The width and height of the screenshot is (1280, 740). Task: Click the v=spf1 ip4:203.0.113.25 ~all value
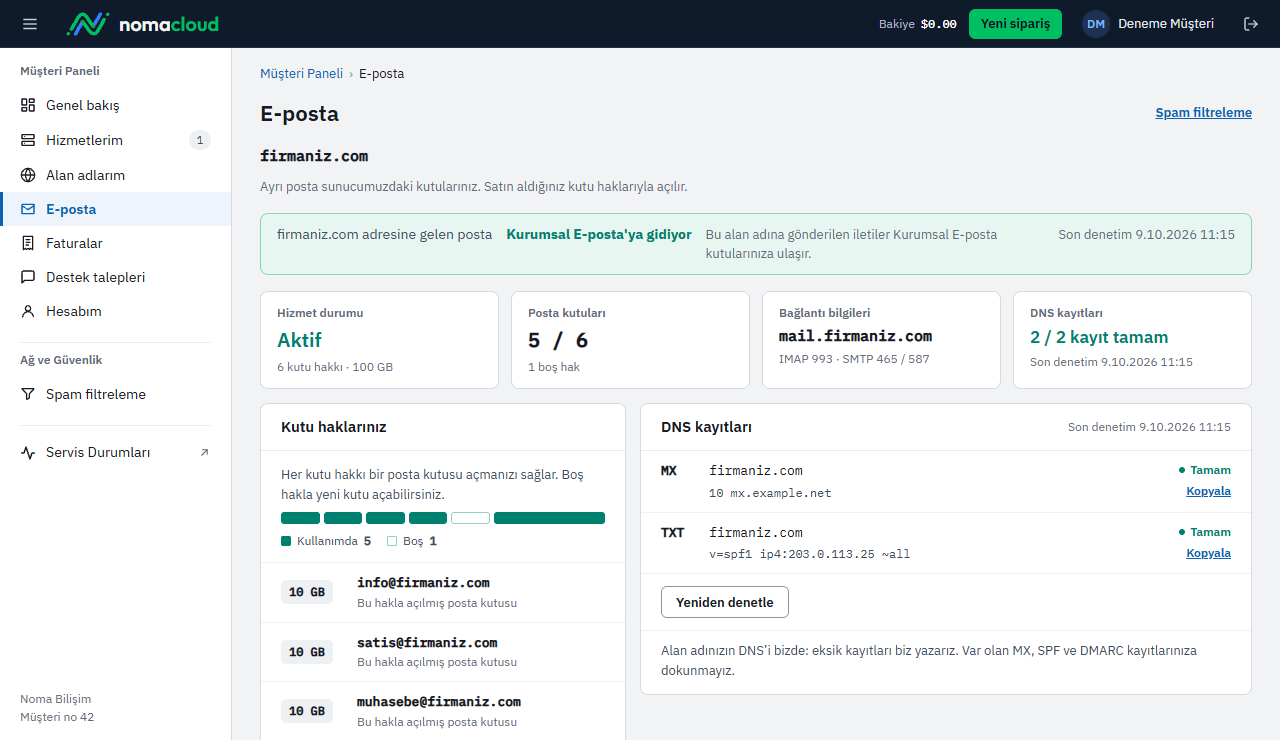click(810, 554)
